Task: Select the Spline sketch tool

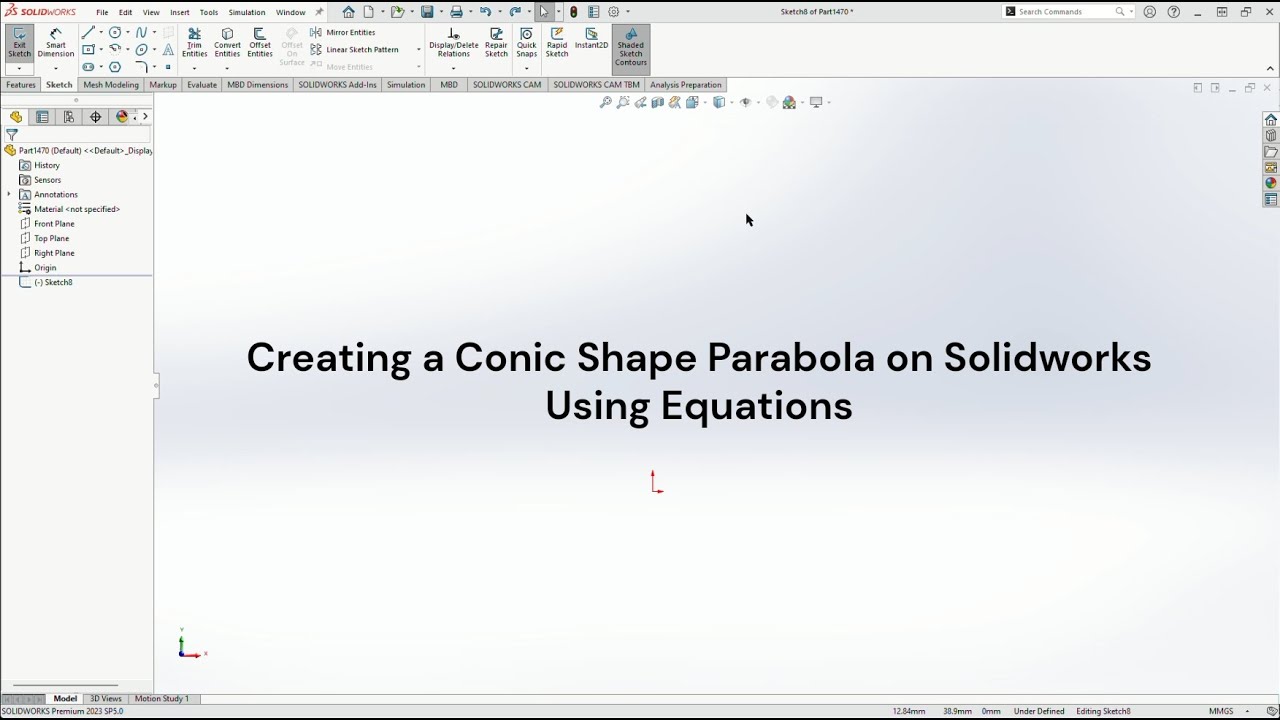Action: (141, 33)
